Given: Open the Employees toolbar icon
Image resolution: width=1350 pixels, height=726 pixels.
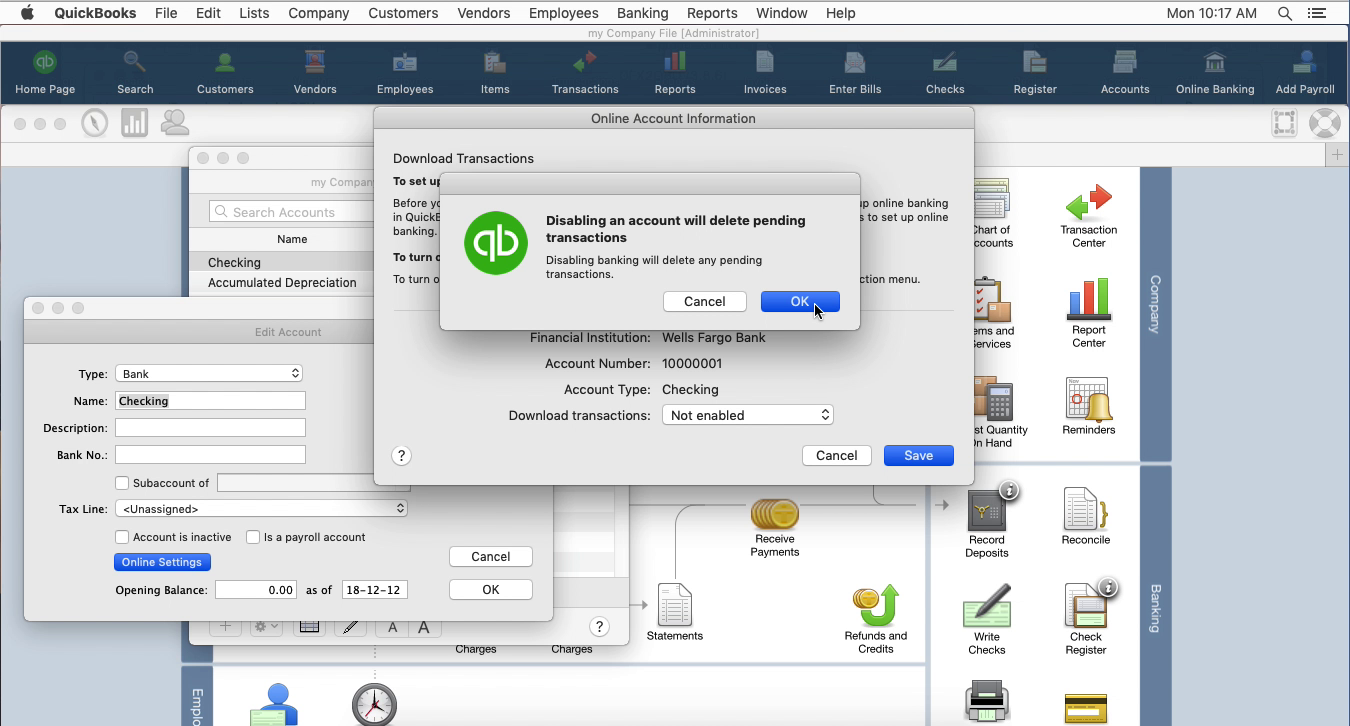Looking at the screenshot, I should coord(405,72).
